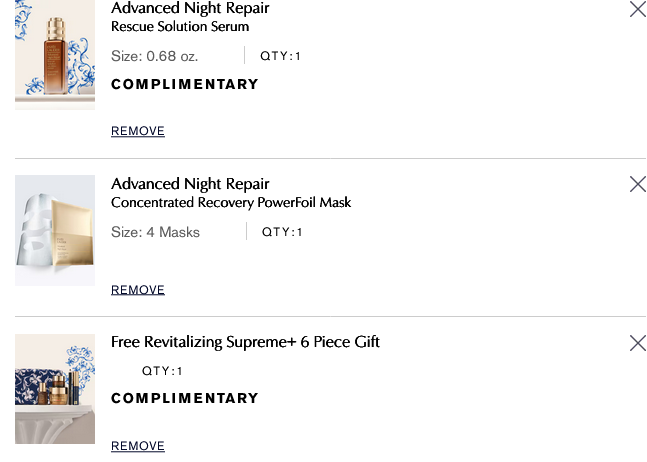This screenshot has width=647, height=462.
Task: Click REMOVE under the 6 Piece Gift
Action: [x=138, y=446]
